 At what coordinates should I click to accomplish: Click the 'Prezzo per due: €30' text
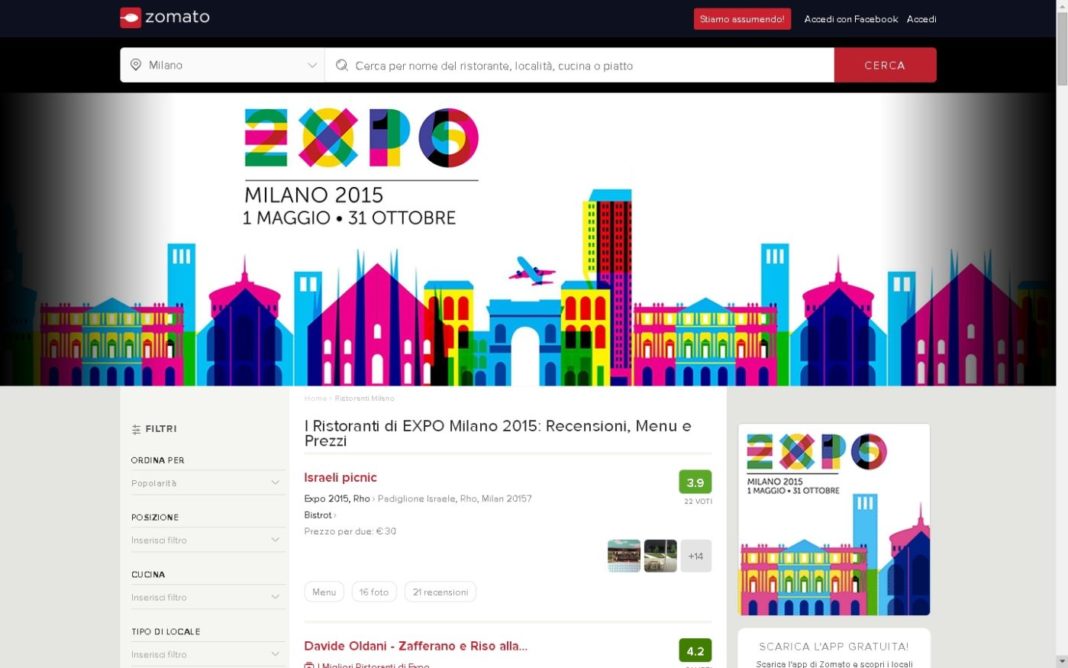[x=350, y=531]
